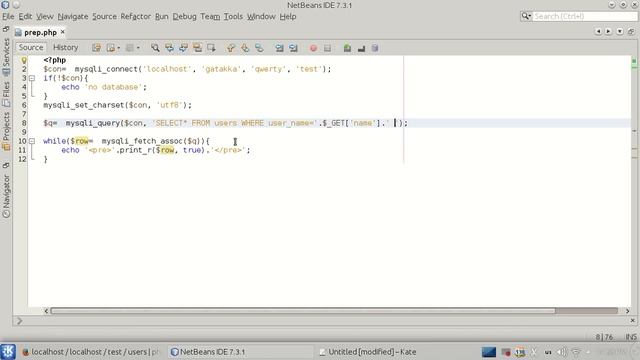
Task: Toggle Rectangular Selection mode
Action: pos(211,48)
